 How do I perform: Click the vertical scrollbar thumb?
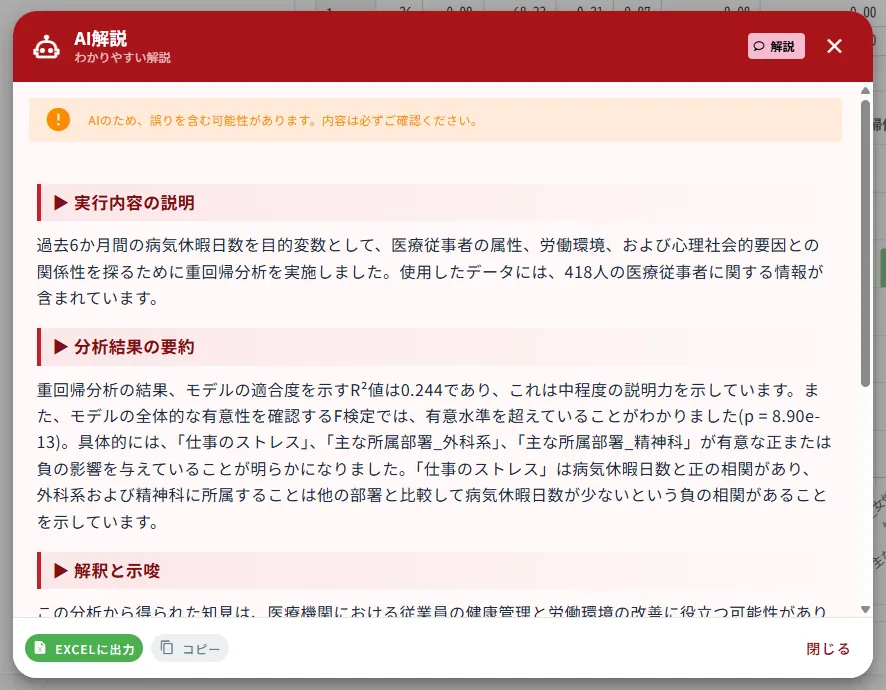click(865, 244)
